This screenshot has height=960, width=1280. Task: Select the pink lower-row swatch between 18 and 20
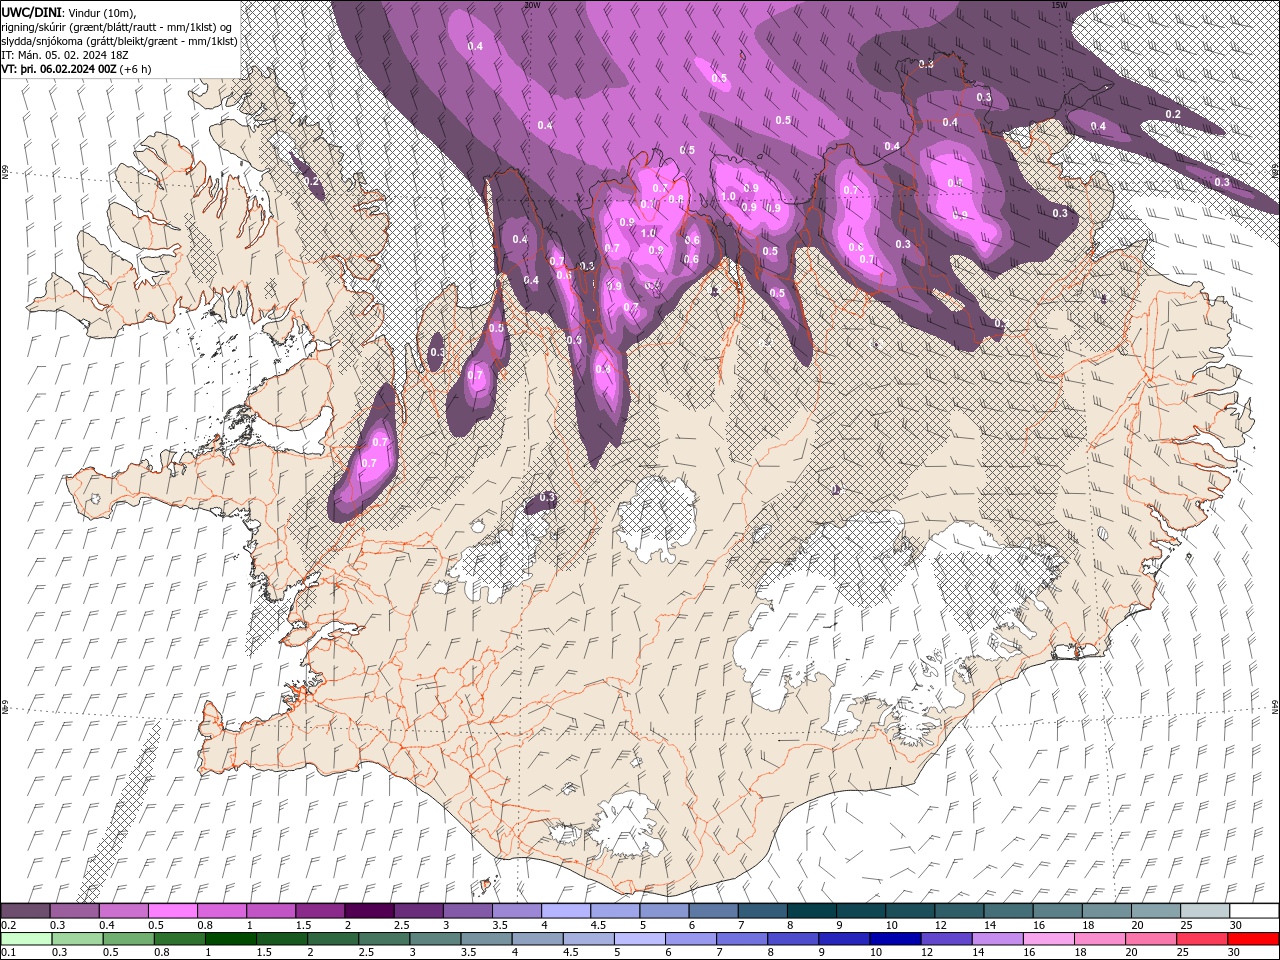pyautogui.click(x=1102, y=939)
